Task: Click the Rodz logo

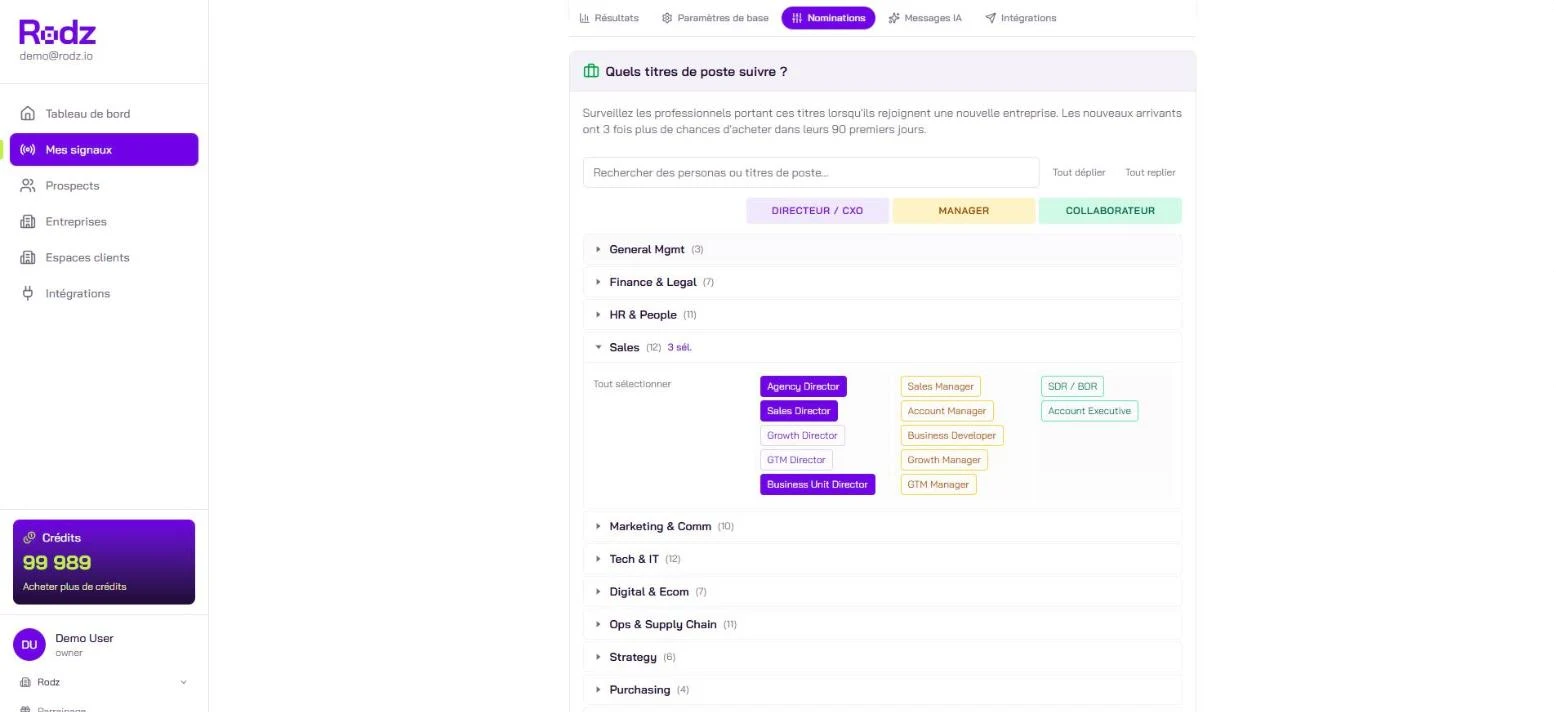Action: click(57, 33)
